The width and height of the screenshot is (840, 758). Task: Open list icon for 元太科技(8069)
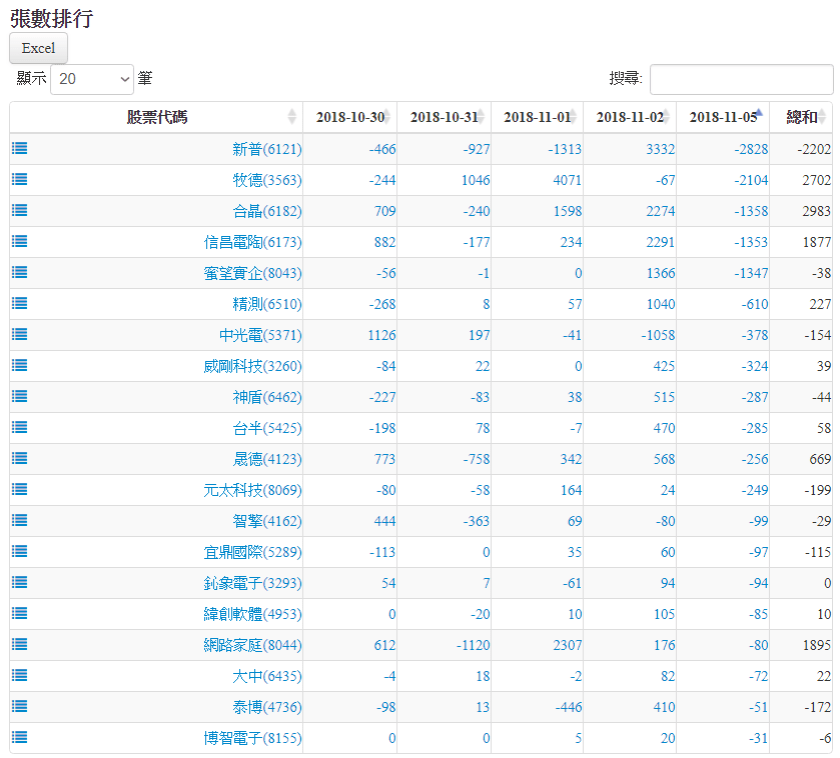[20, 489]
